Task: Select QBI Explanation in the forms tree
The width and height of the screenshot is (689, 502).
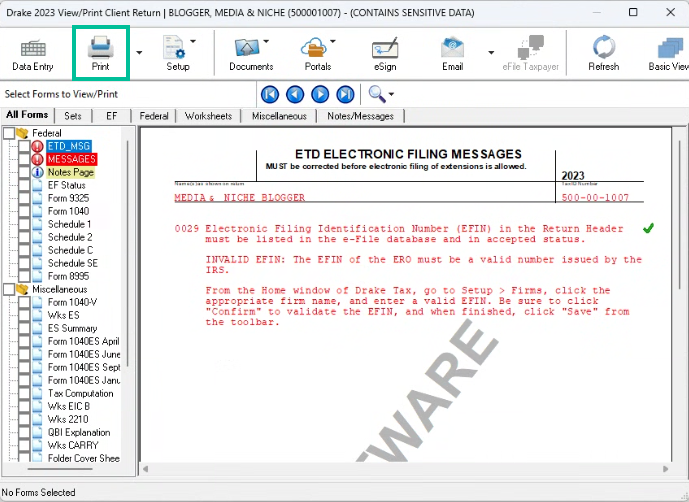Action: (79, 433)
